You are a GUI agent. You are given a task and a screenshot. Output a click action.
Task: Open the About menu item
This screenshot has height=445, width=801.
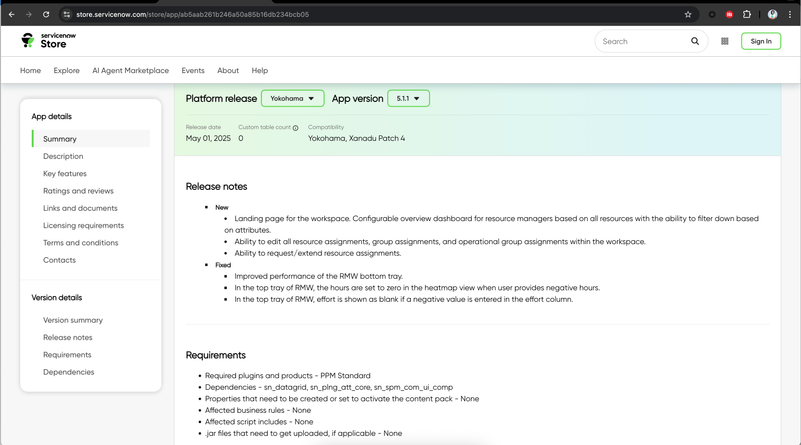[x=228, y=71]
